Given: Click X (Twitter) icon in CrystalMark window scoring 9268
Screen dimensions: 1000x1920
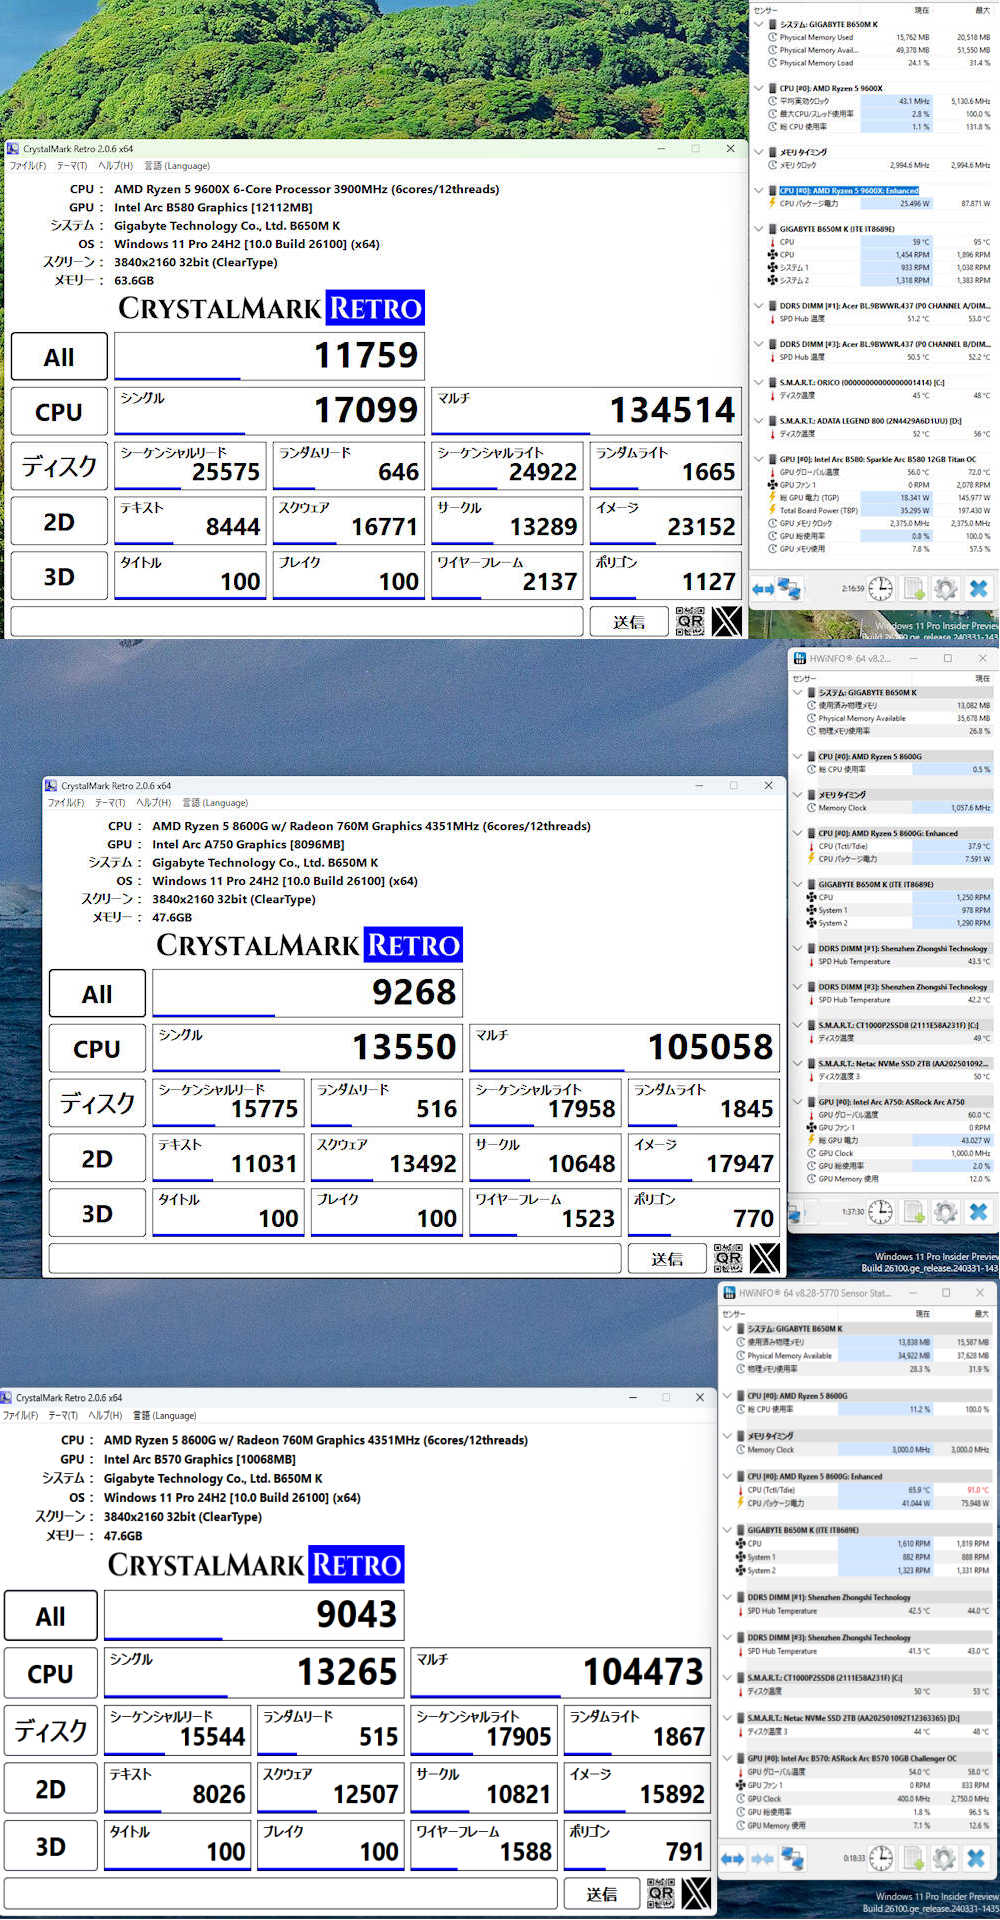Looking at the screenshot, I should 765,1258.
